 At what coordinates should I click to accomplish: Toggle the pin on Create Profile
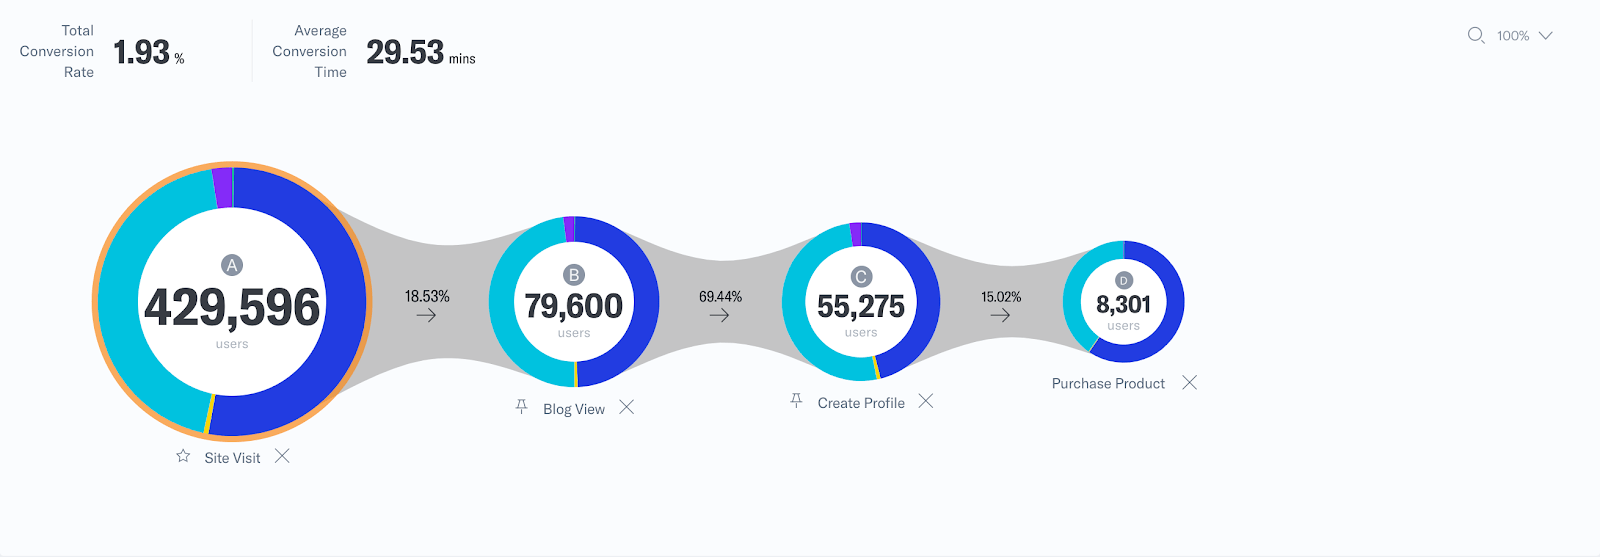(796, 401)
